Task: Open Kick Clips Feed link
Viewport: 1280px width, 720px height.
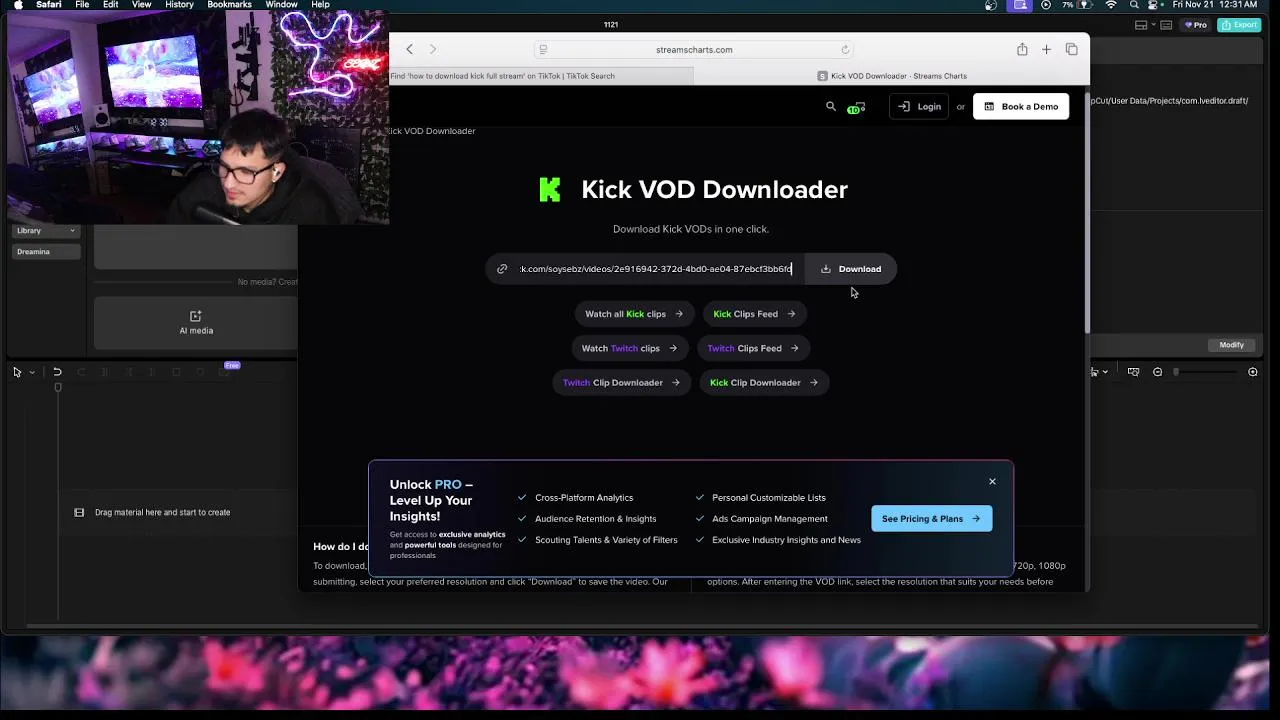Action: pyautogui.click(x=754, y=314)
